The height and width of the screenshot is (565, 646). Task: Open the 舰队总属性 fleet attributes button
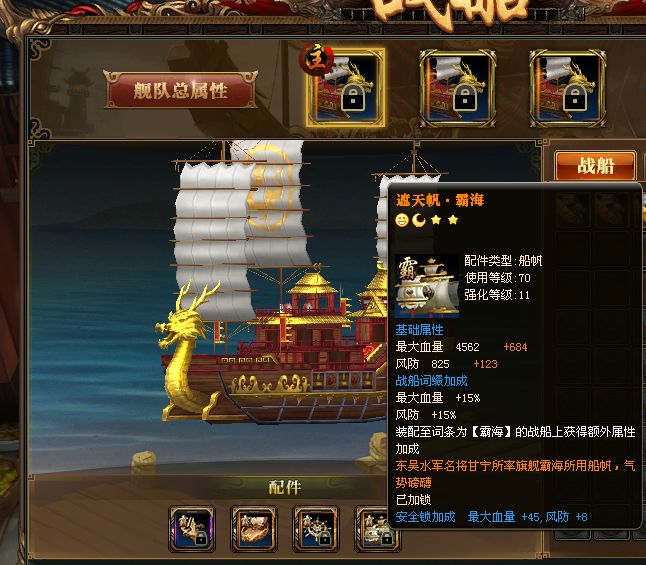click(x=180, y=90)
